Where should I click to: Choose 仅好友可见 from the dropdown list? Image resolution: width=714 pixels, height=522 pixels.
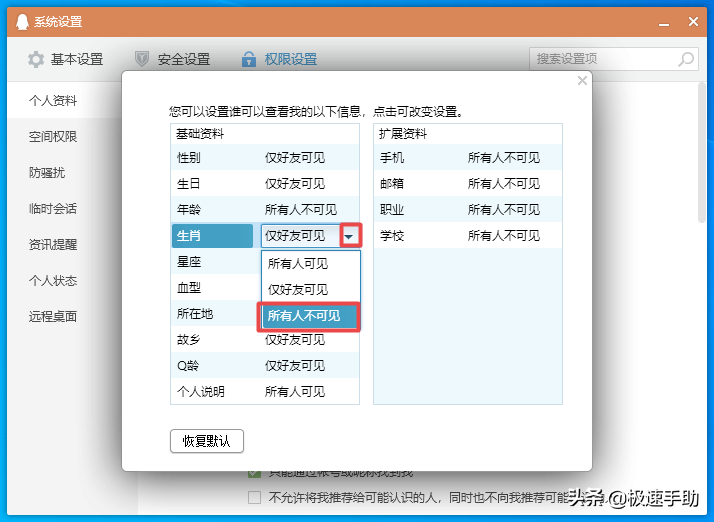tap(311, 289)
